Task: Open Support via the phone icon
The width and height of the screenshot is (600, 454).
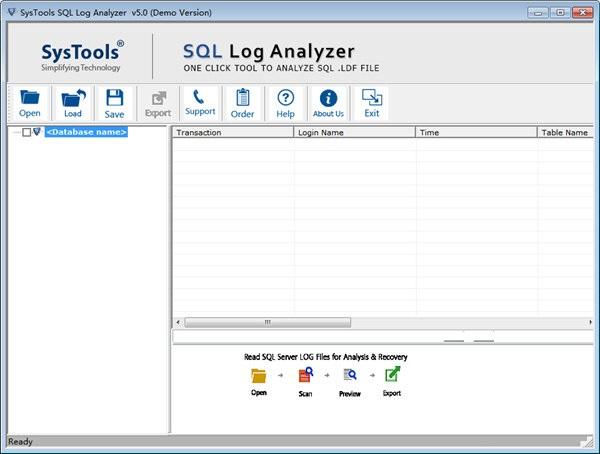Action: [x=200, y=103]
